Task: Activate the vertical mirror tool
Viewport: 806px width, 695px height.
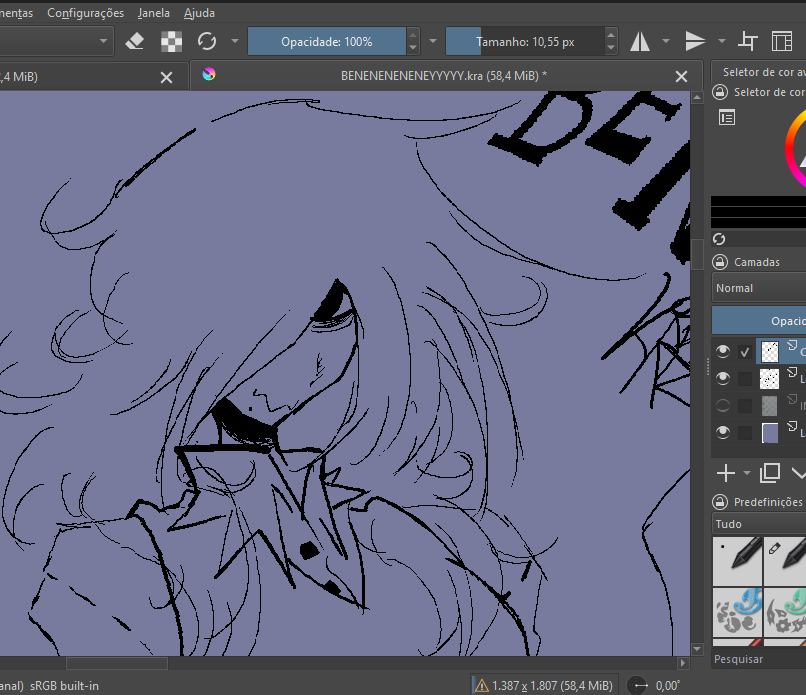Action: (x=695, y=41)
